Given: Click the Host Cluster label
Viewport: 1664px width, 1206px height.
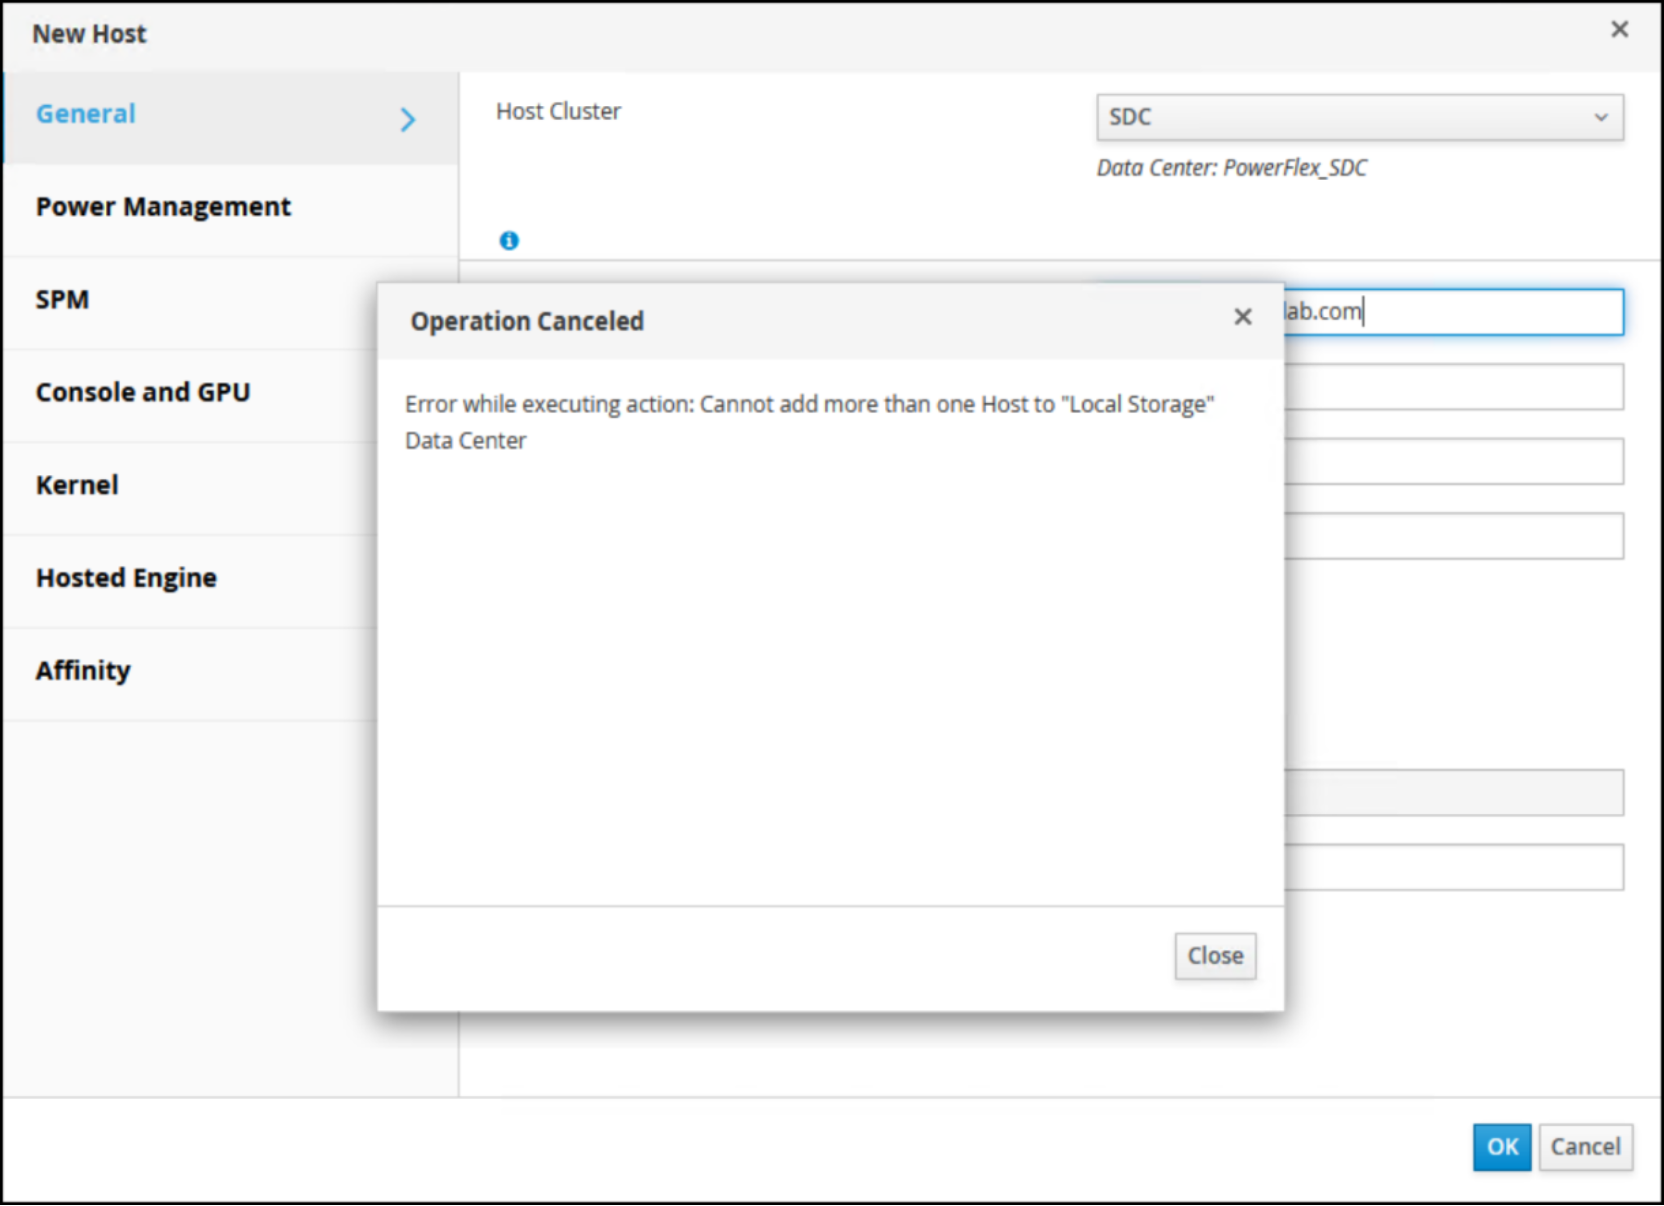Looking at the screenshot, I should (x=559, y=111).
